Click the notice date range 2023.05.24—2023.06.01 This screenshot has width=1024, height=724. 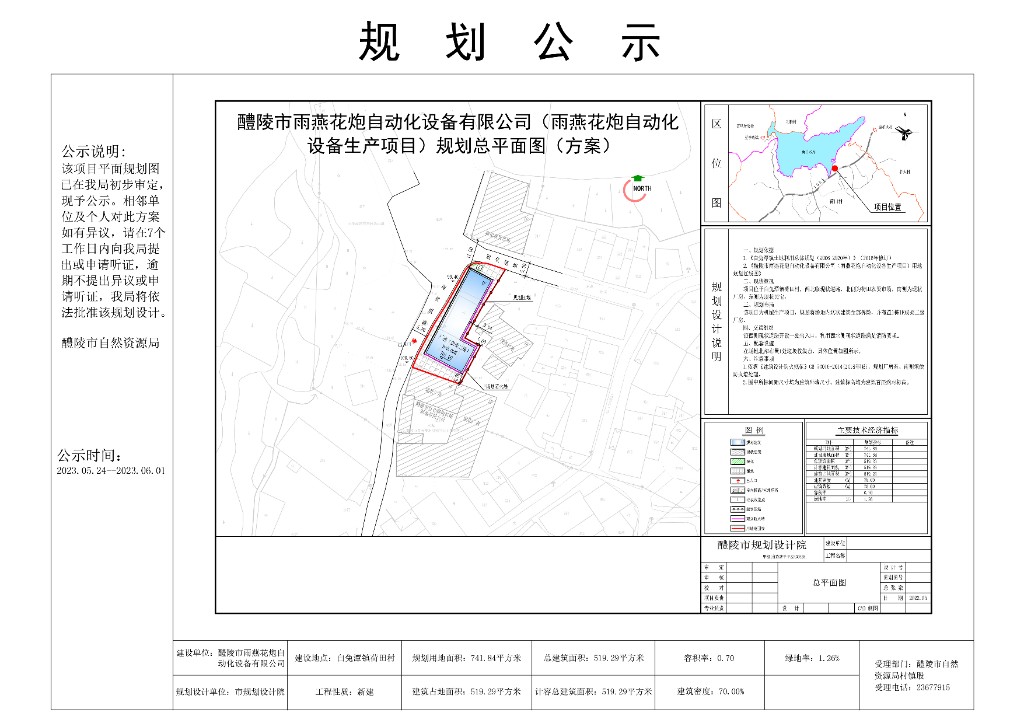(111, 469)
